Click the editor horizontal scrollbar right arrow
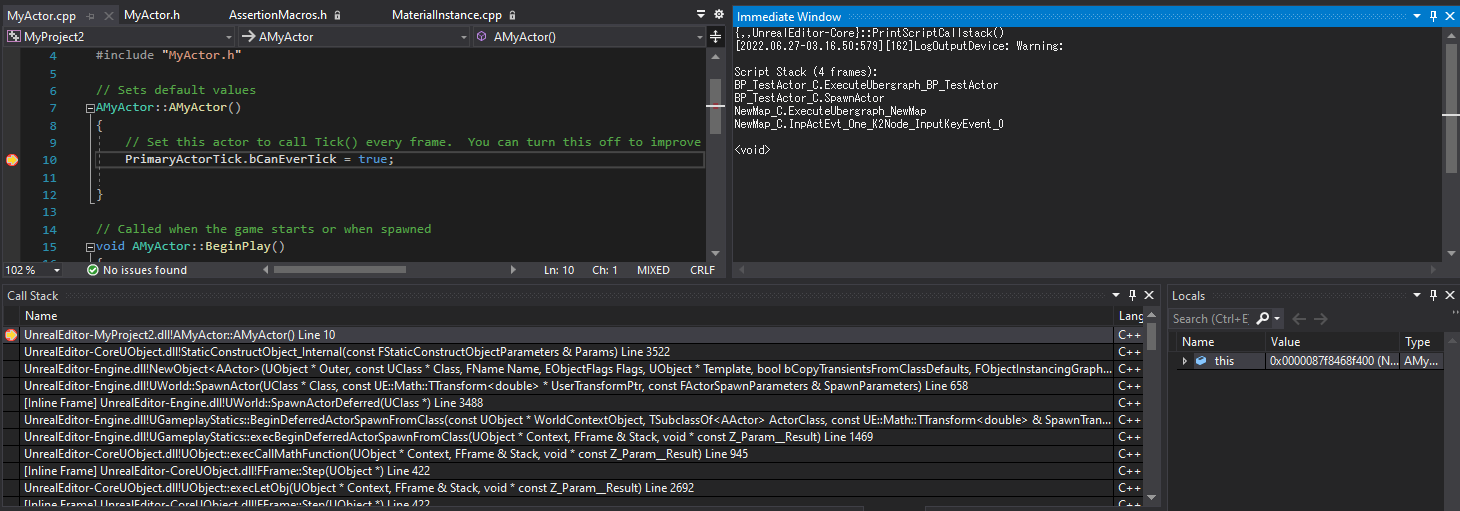 [514, 270]
